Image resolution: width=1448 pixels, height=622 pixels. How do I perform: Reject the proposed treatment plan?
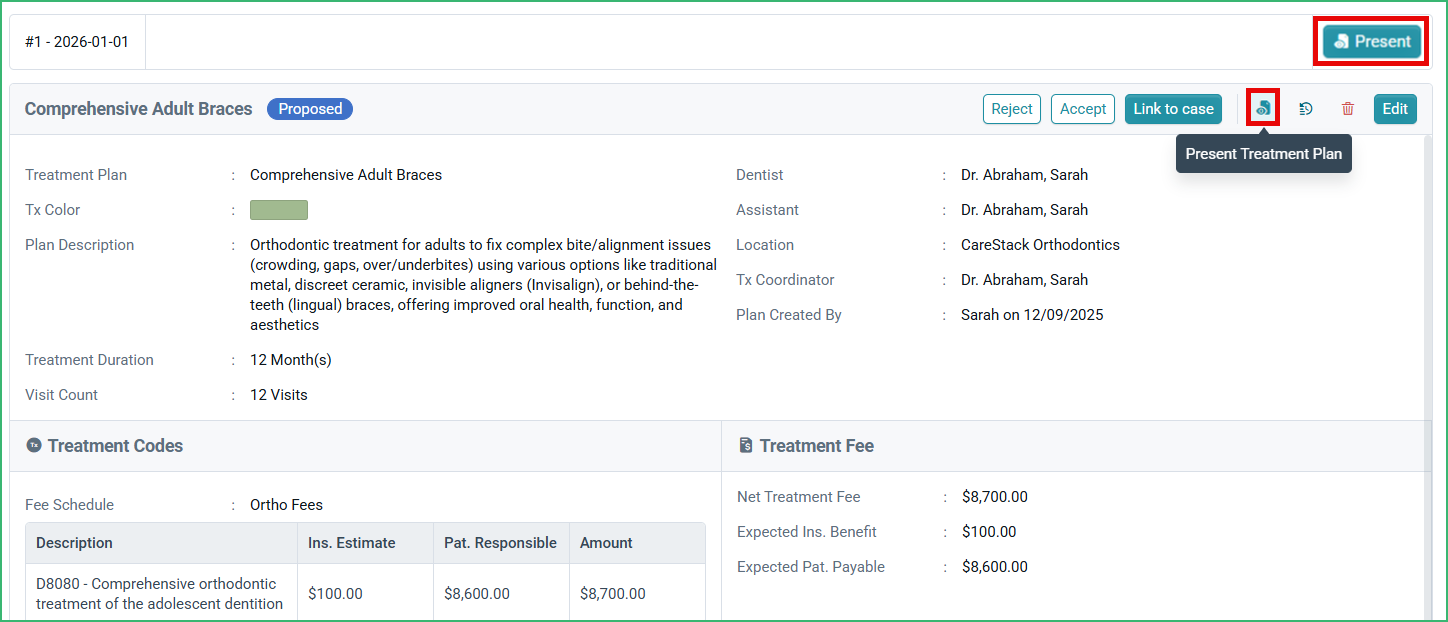pyautogui.click(x=1012, y=109)
